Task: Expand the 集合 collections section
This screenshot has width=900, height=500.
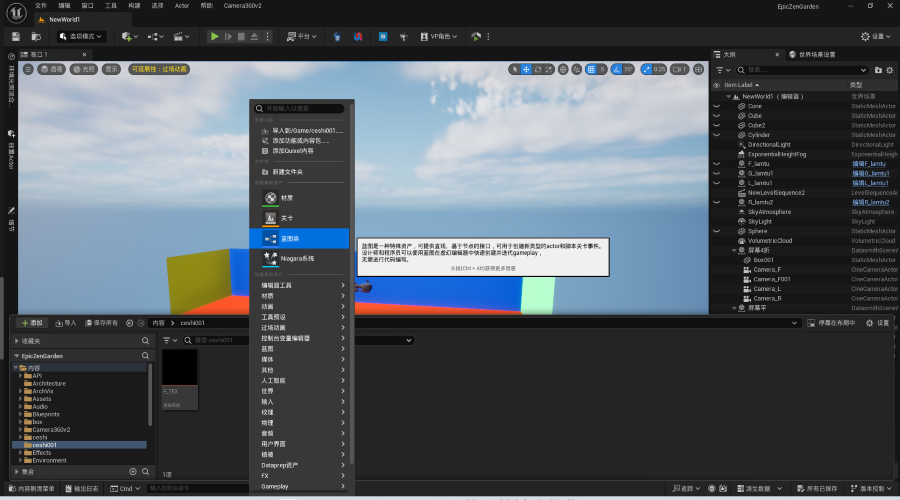Action: [17, 472]
